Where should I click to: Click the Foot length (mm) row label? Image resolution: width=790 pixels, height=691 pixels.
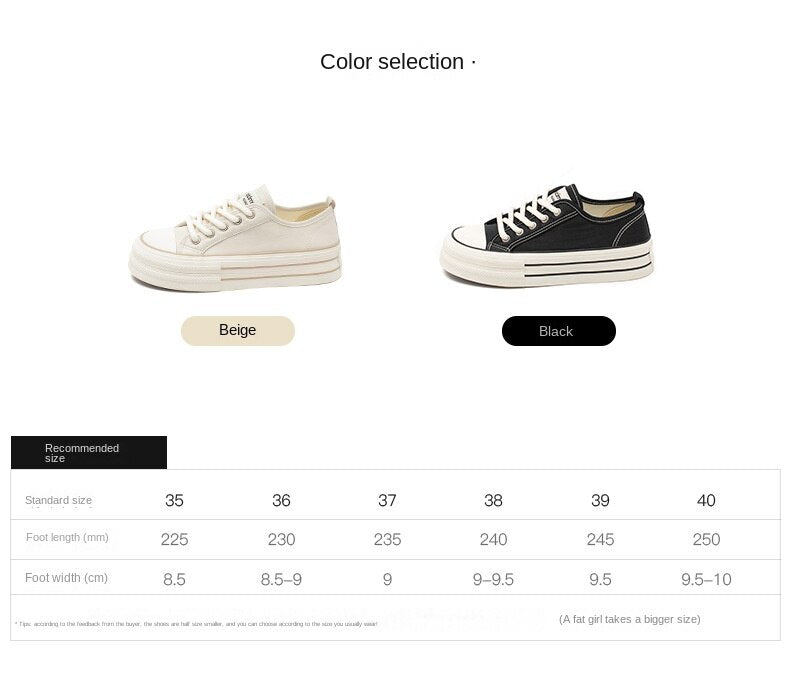pyautogui.click(x=67, y=537)
